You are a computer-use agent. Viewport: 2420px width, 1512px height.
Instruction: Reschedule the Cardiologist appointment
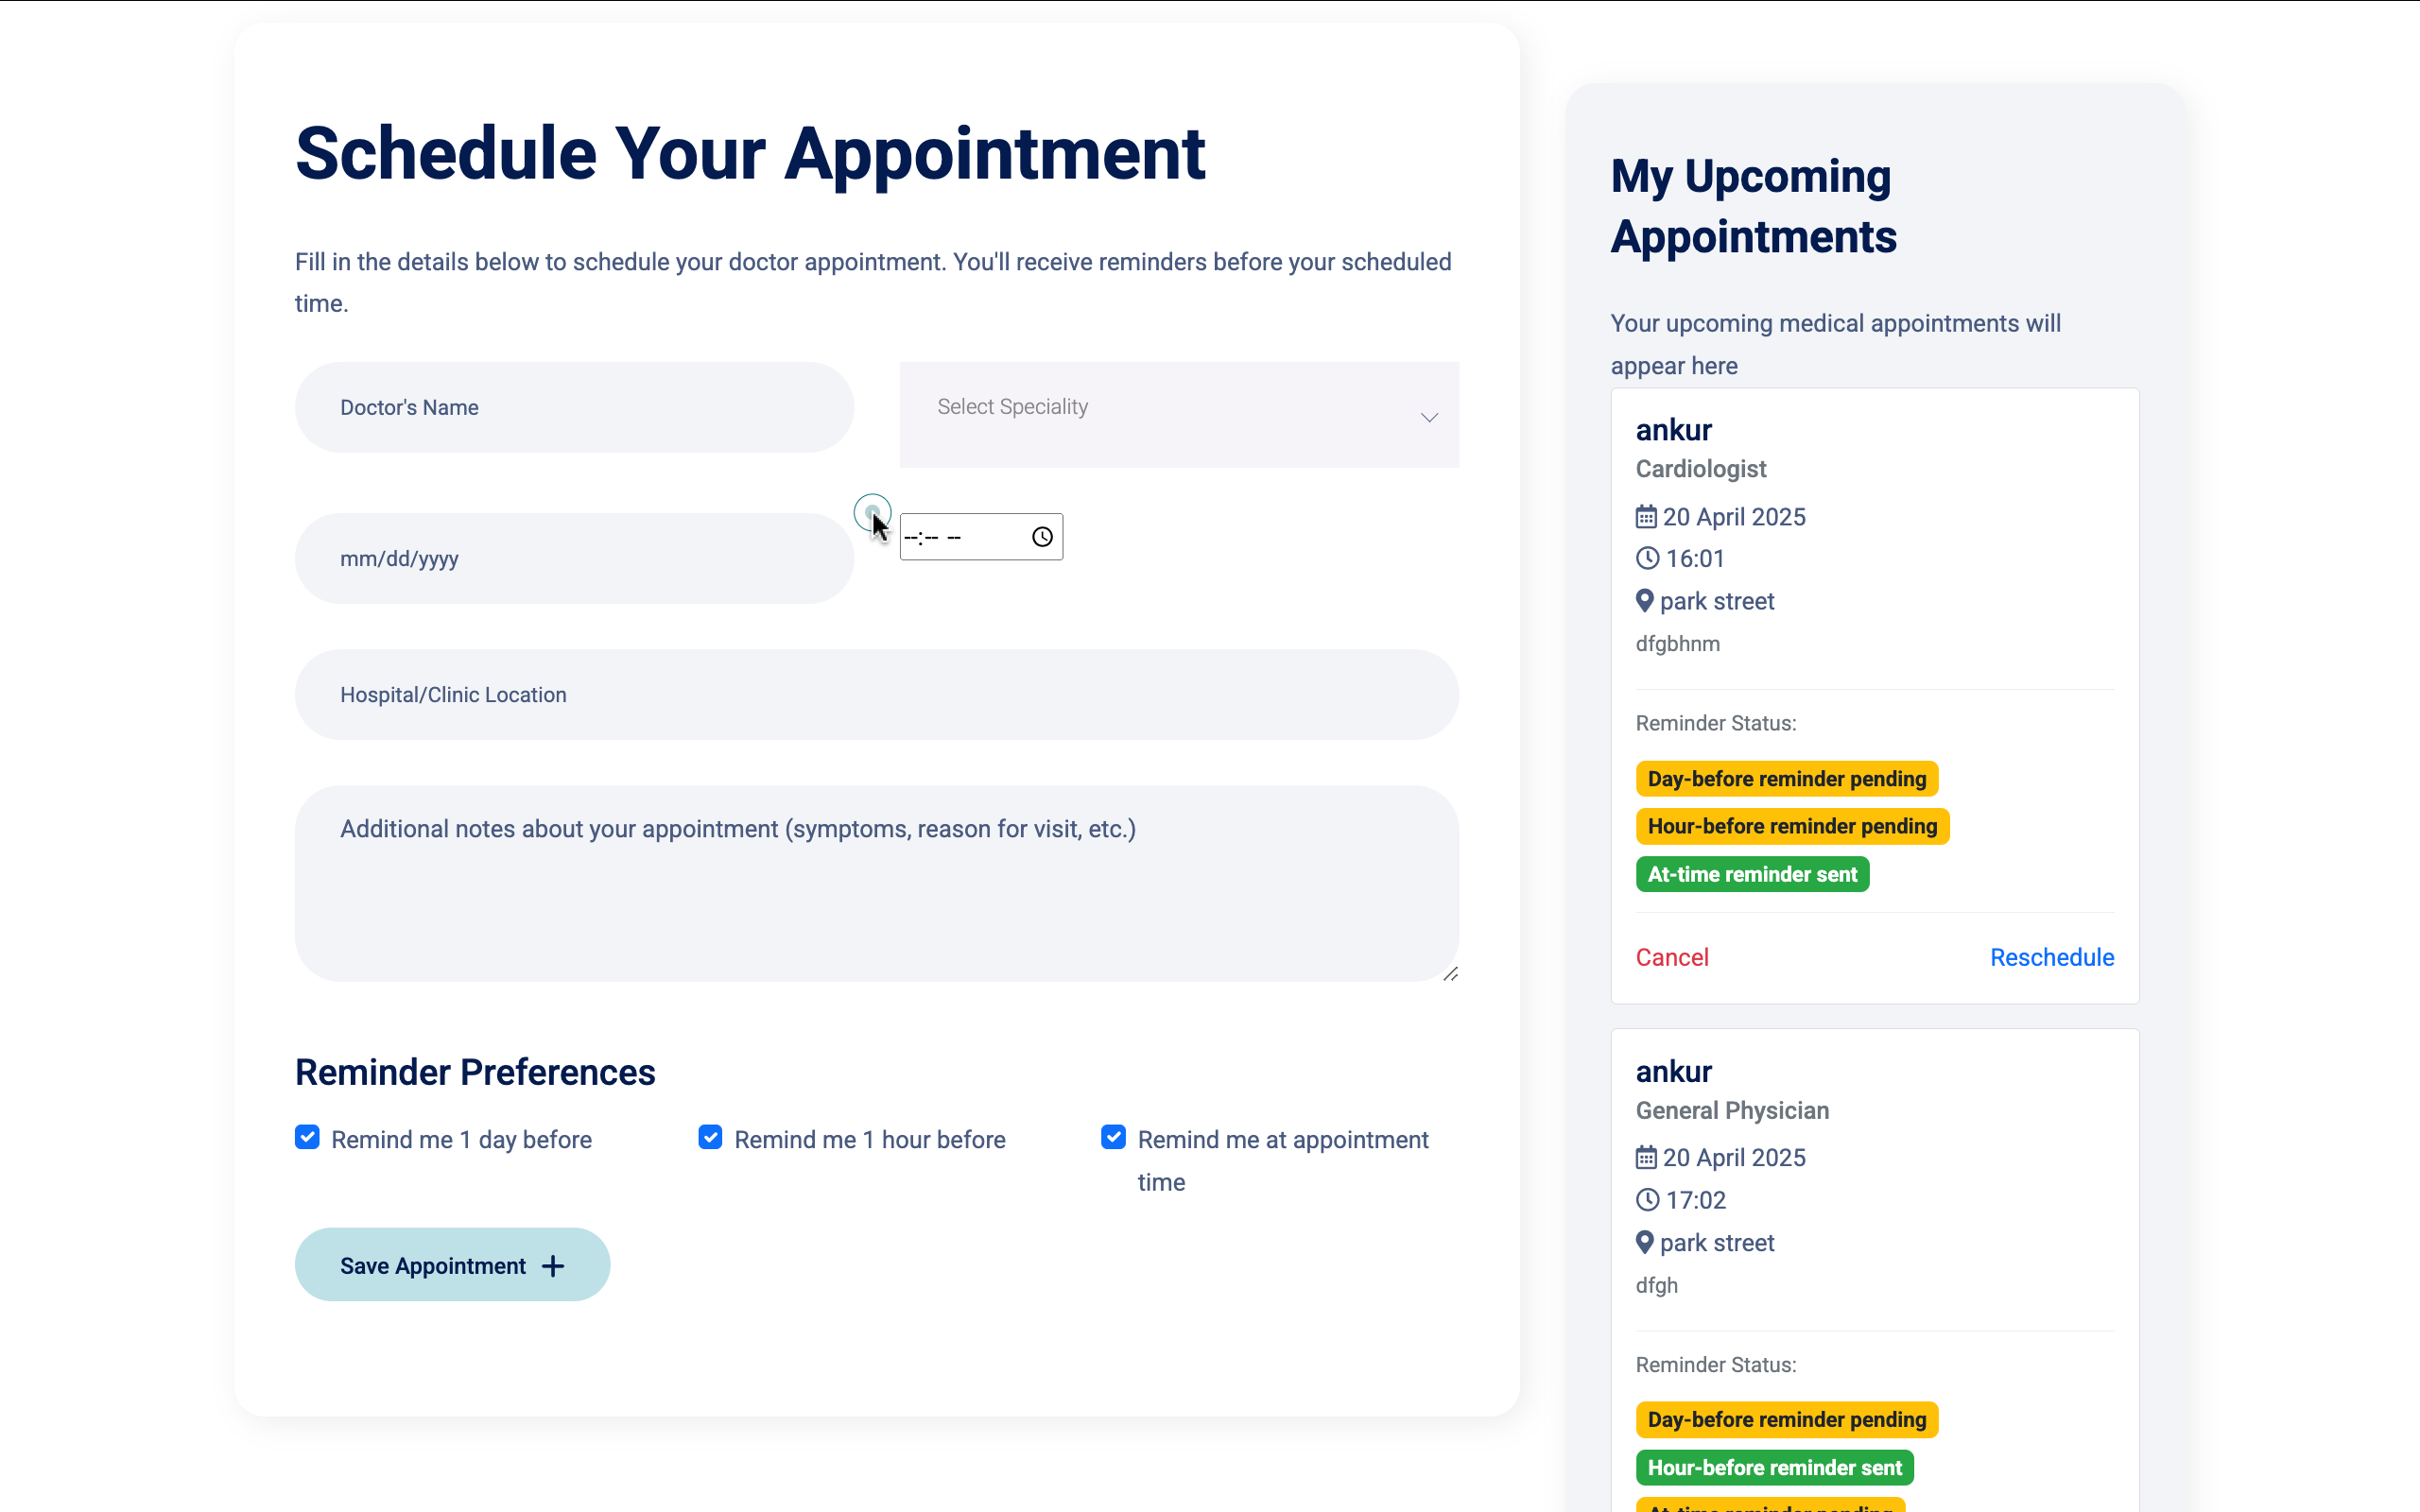click(2051, 957)
